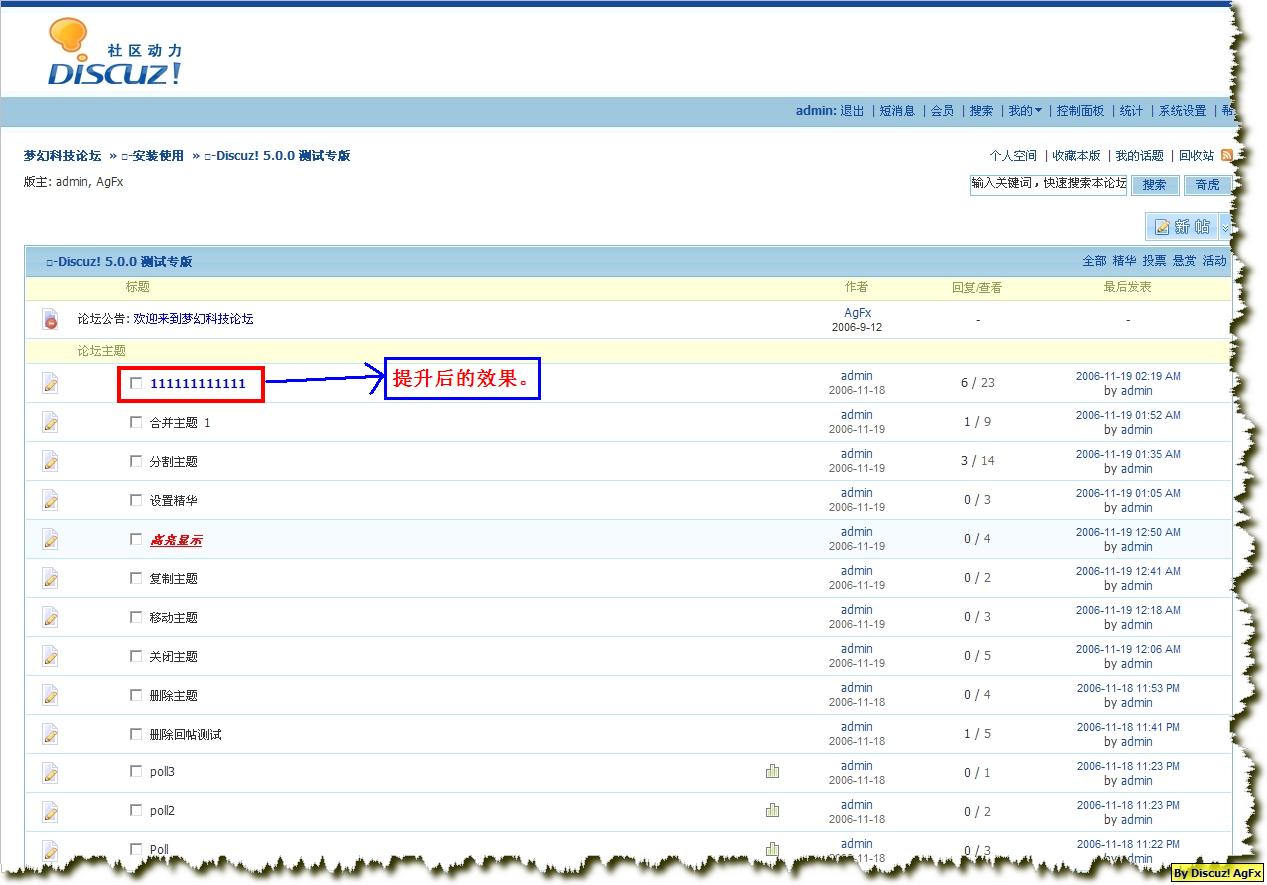Open 控制面板 in the top menu
This screenshot has width=1267, height=885.
1080,111
